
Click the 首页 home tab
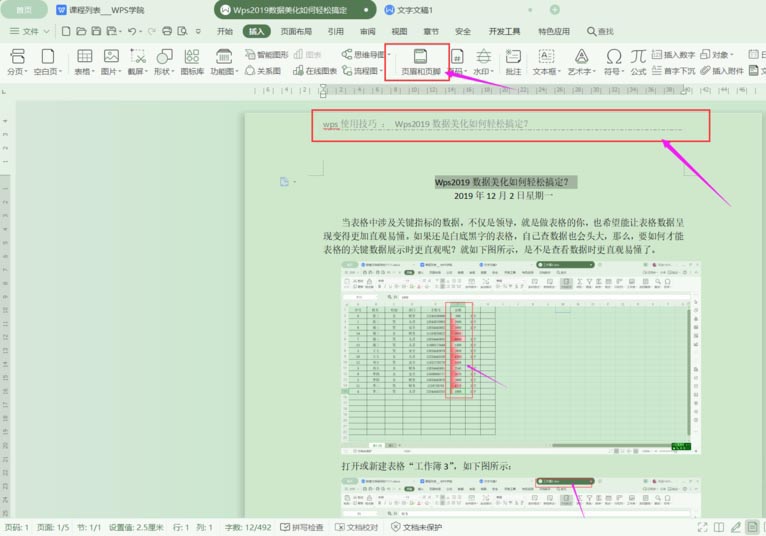tap(23, 10)
